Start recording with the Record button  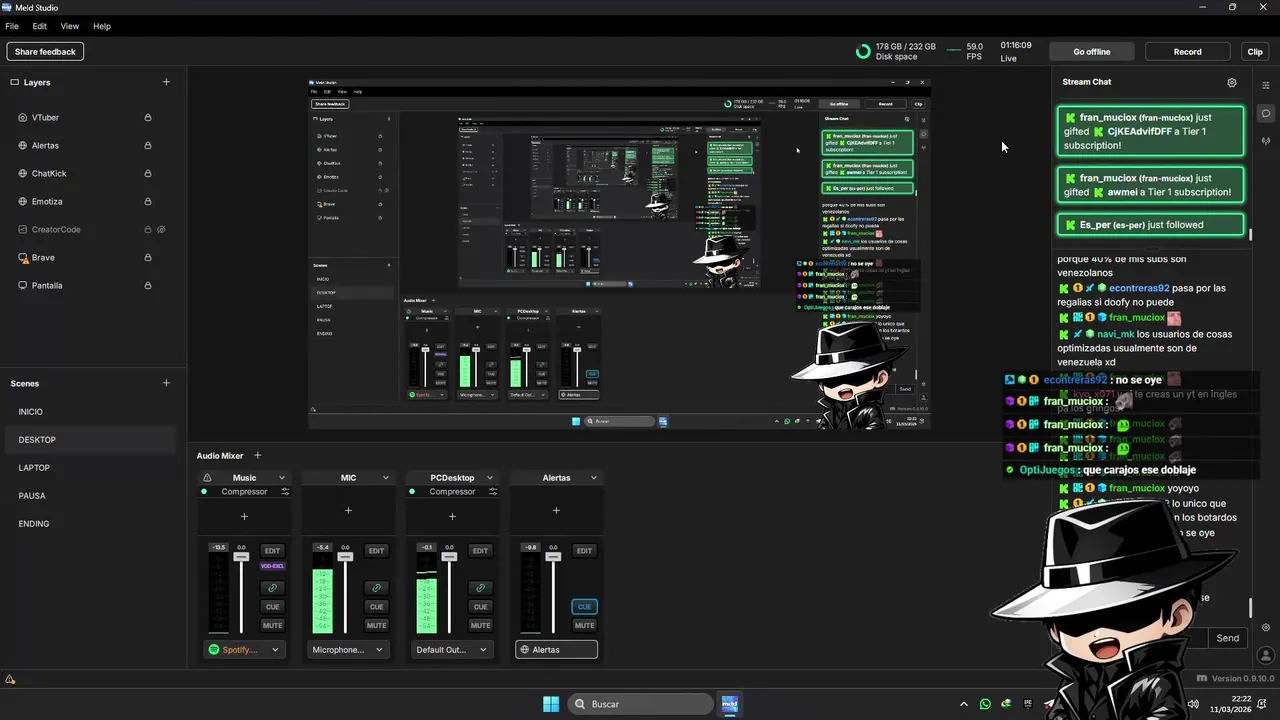pos(1187,52)
